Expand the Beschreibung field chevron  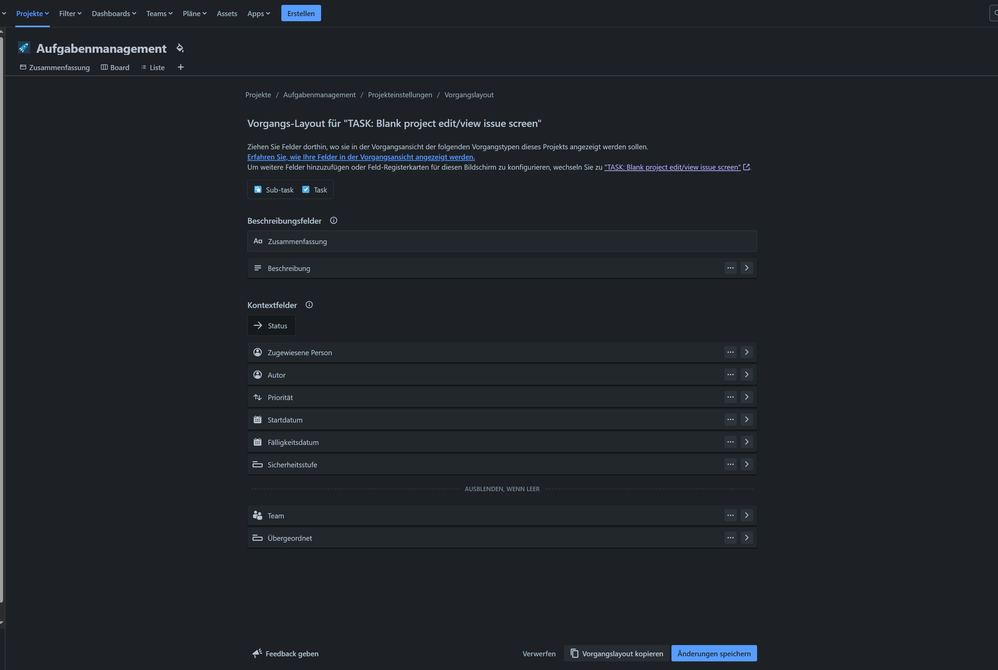pos(747,268)
